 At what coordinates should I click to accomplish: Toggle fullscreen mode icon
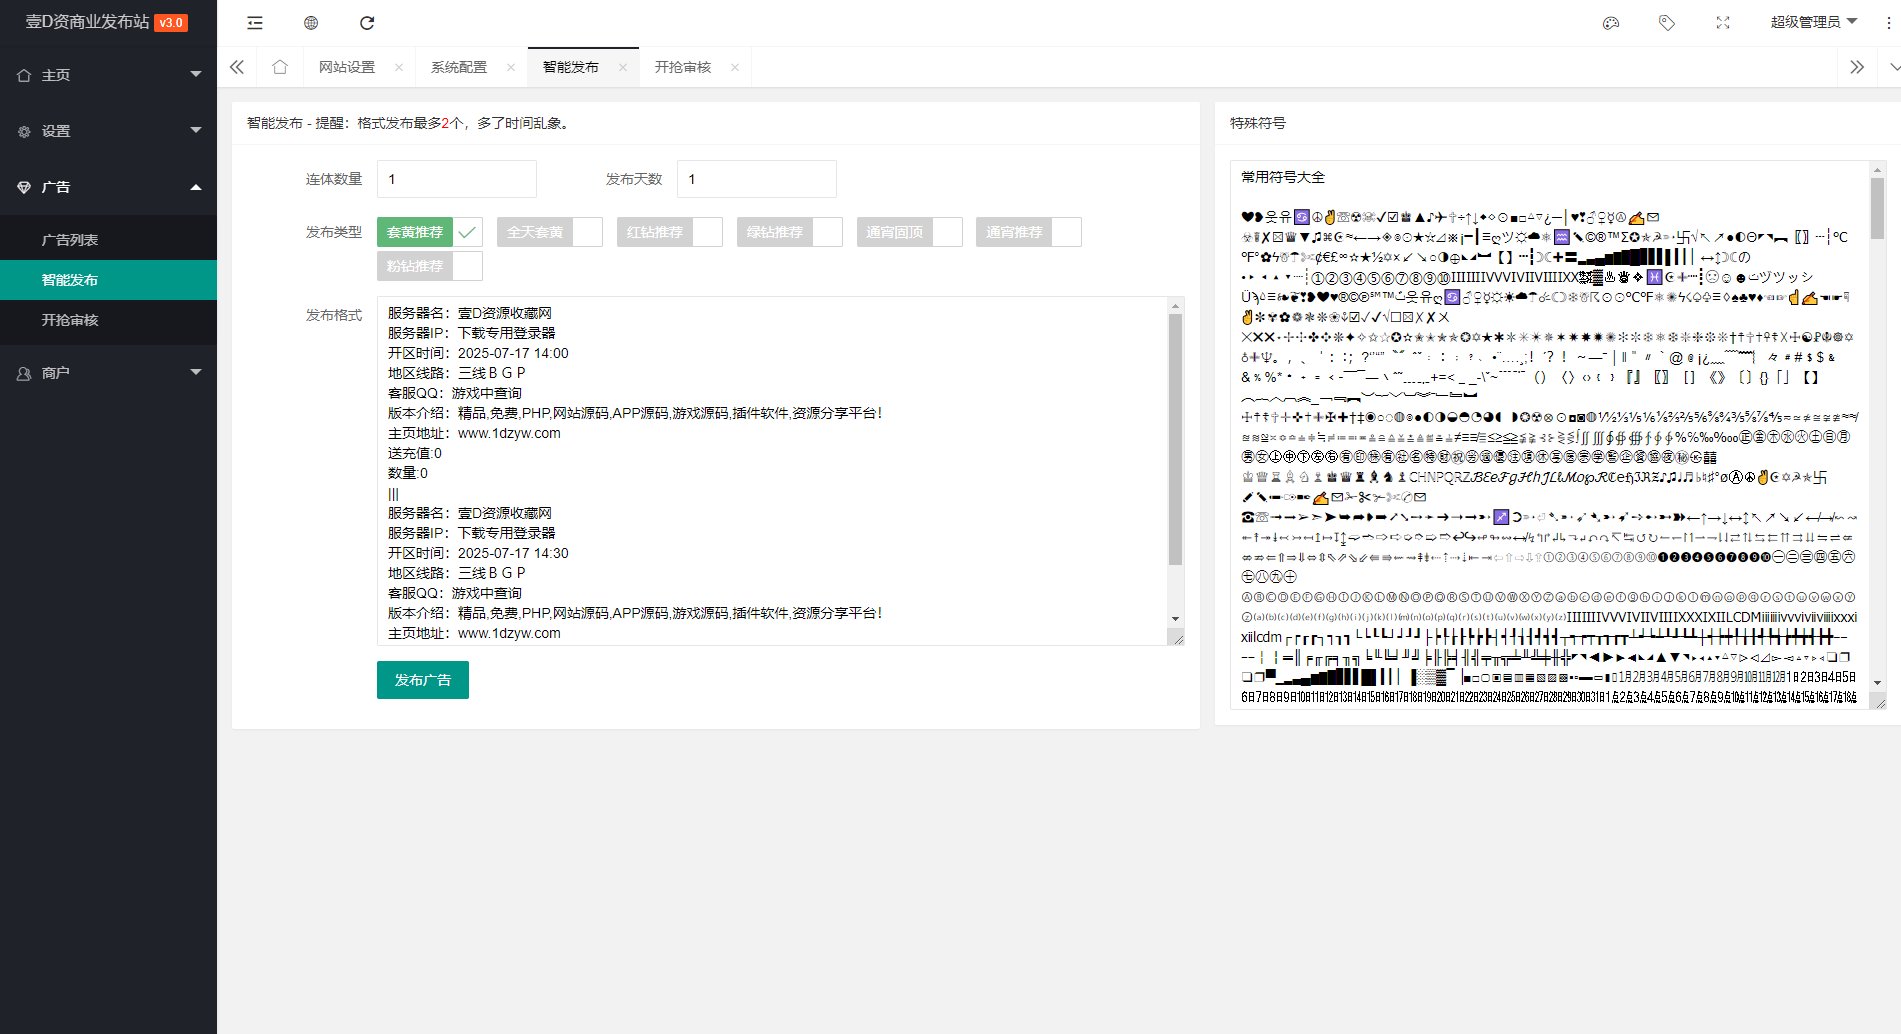1723,23
